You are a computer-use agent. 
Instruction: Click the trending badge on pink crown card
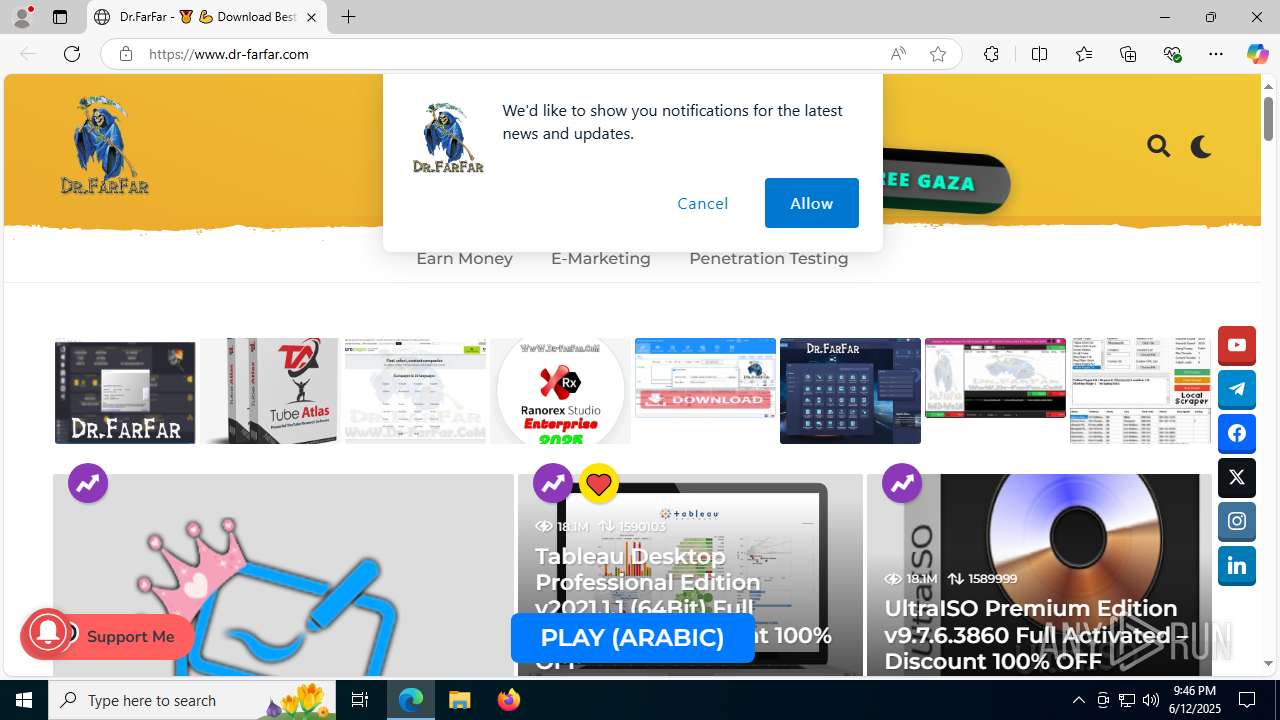click(x=88, y=484)
